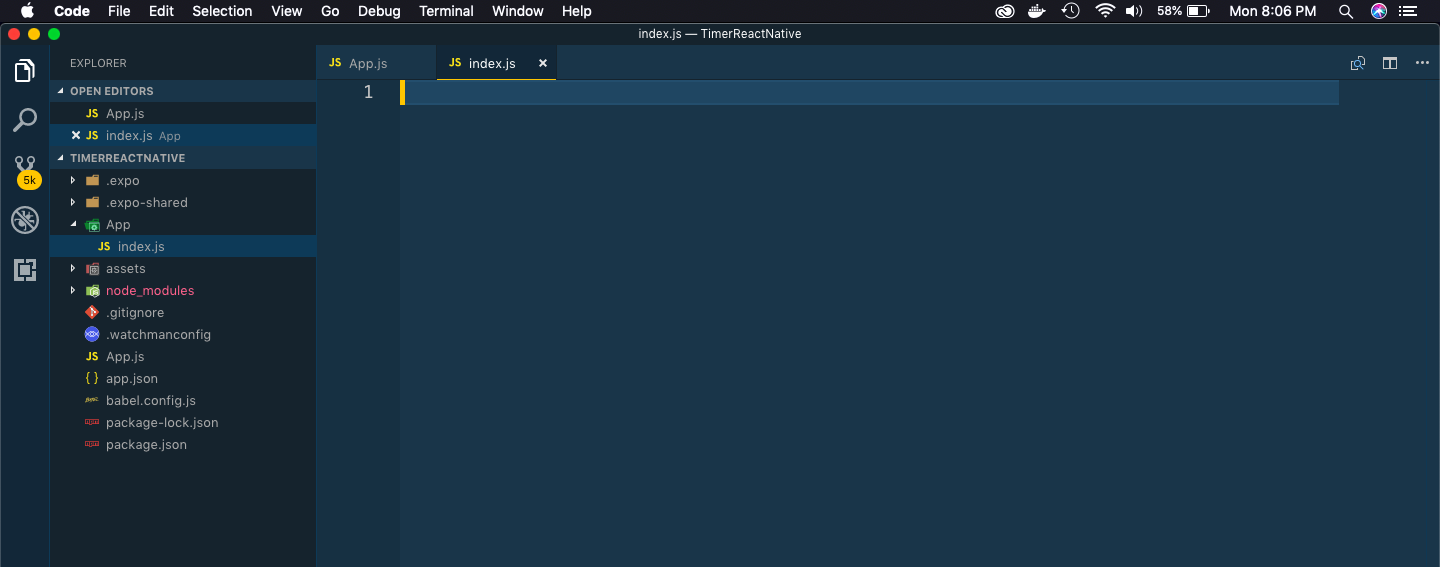
Task: Open Source Control view with 5k badge
Action: [x=25, y=171]
